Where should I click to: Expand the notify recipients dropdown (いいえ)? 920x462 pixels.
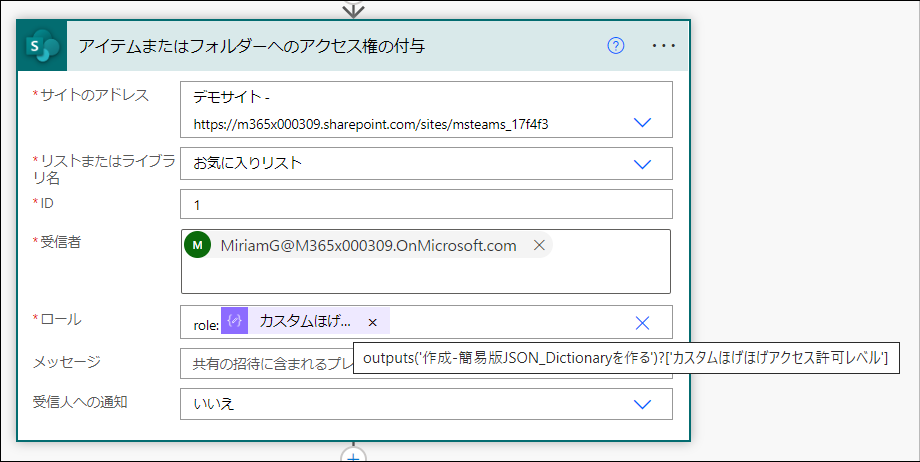pyautogui.click(x=642, y=404)
